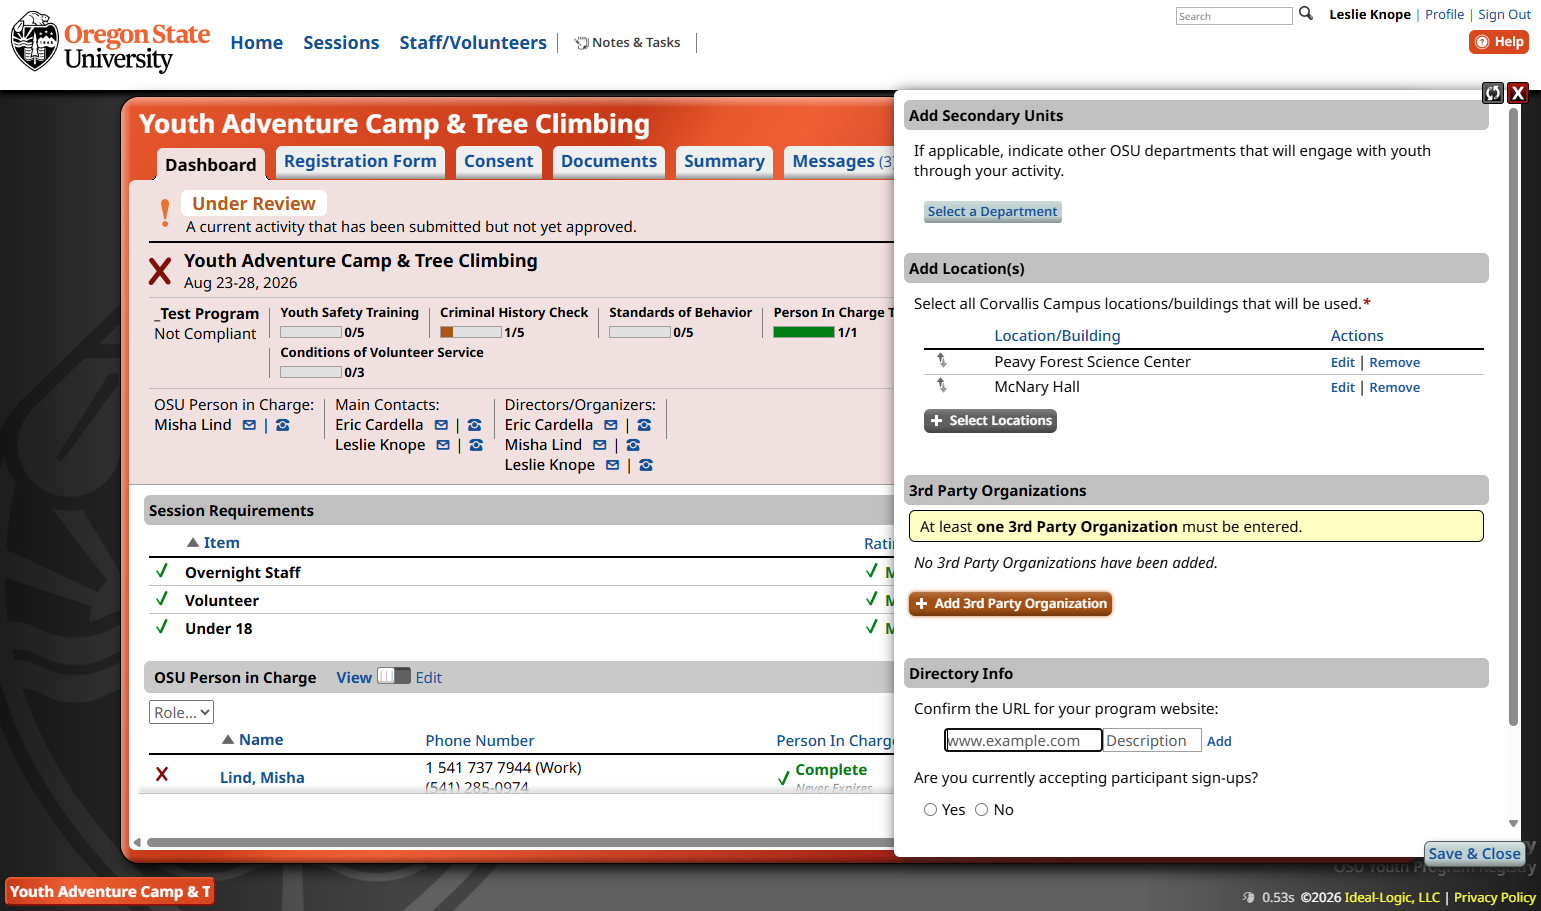
Task: Click Remove link for McNary Hall
Action: [1394, 388]
